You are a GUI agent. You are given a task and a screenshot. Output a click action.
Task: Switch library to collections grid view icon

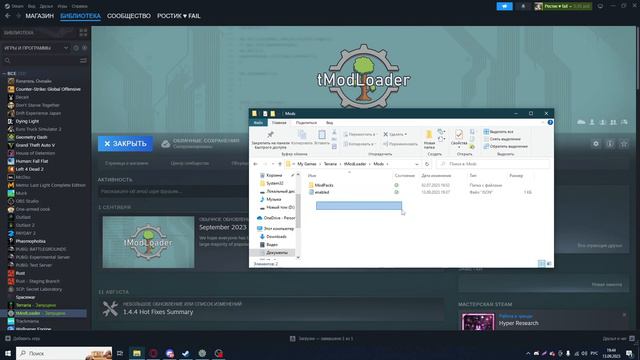pyautogui.click(x=83, y=33)
